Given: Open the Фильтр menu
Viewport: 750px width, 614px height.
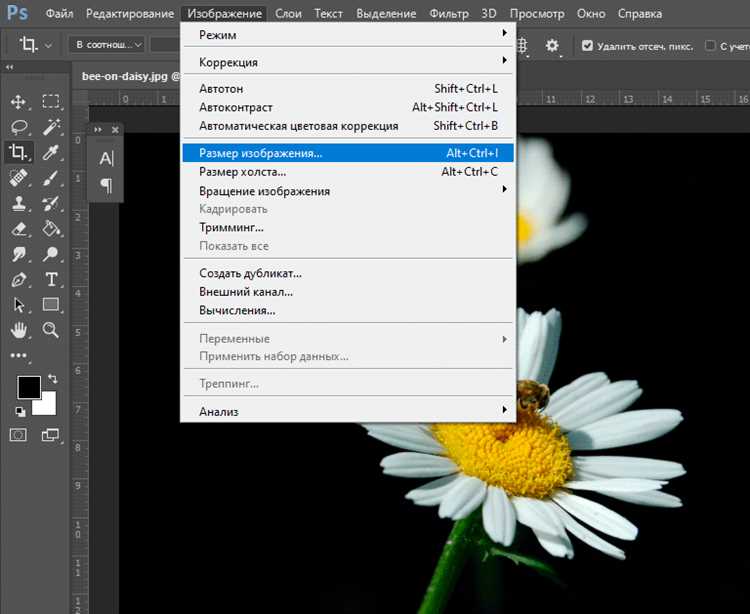Looking at the screenshot, I should click(449, 13).
